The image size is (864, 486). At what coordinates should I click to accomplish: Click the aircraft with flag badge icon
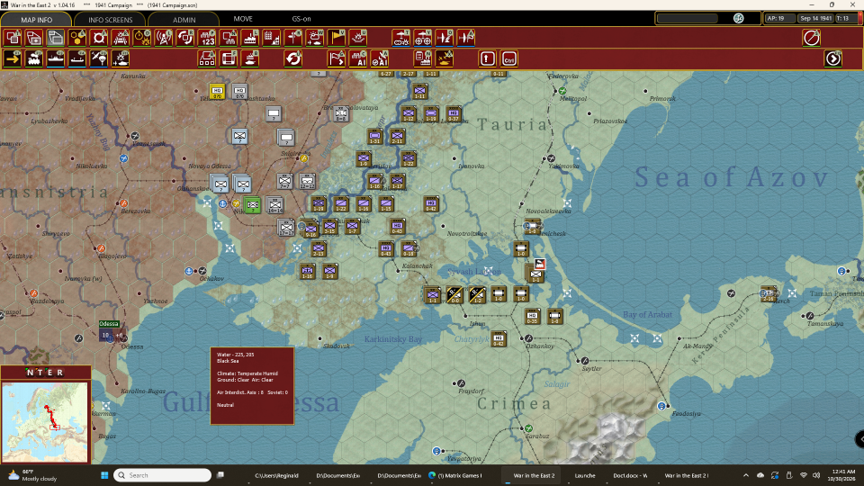coord(466,37)
